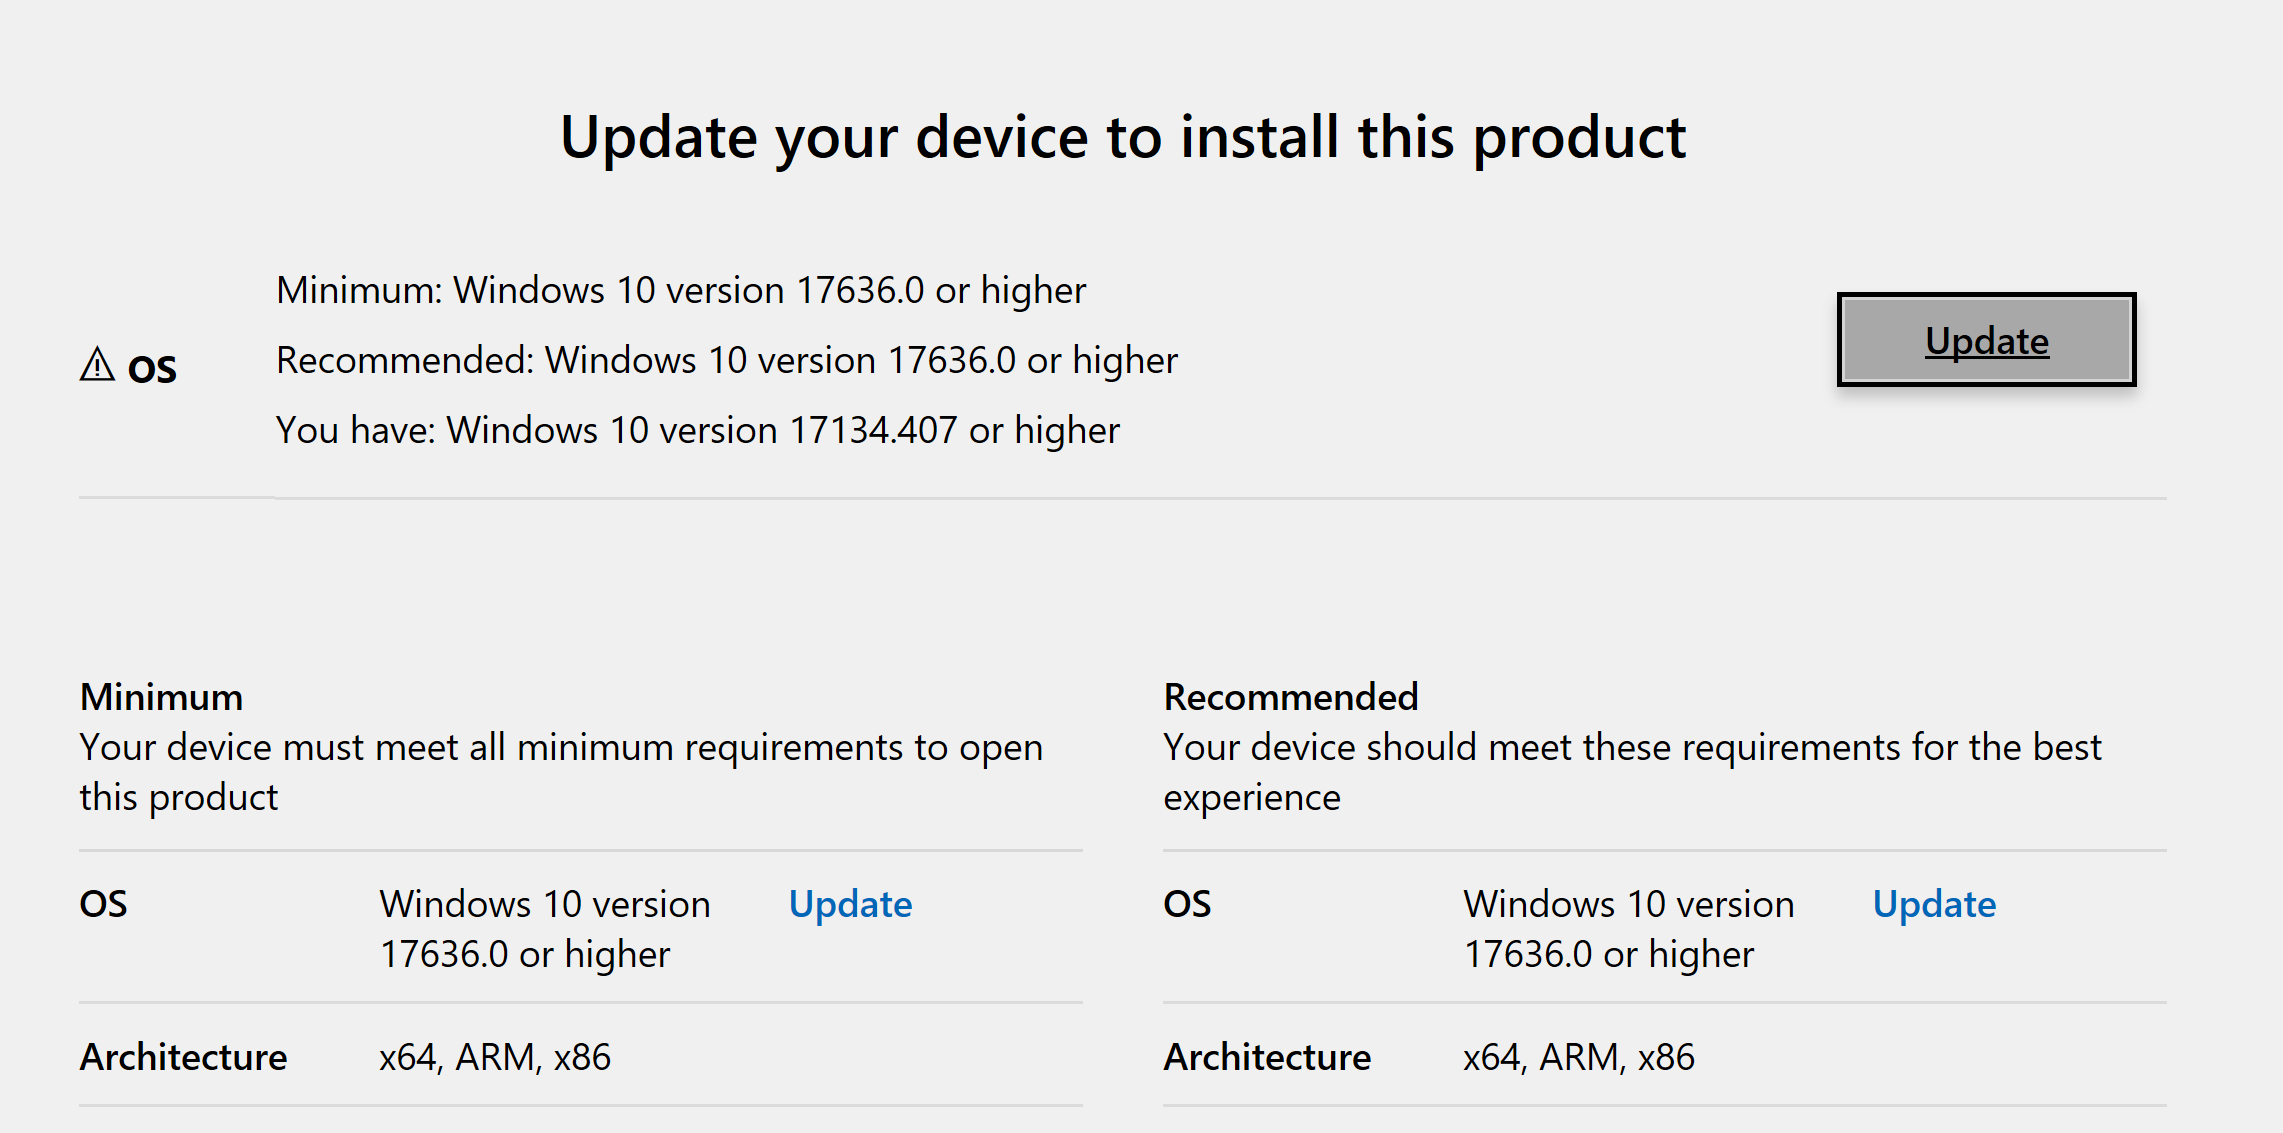Viewport: 2283px width, 1133px height.
Task: Select the Recommended section heading
Action: 1291,697
